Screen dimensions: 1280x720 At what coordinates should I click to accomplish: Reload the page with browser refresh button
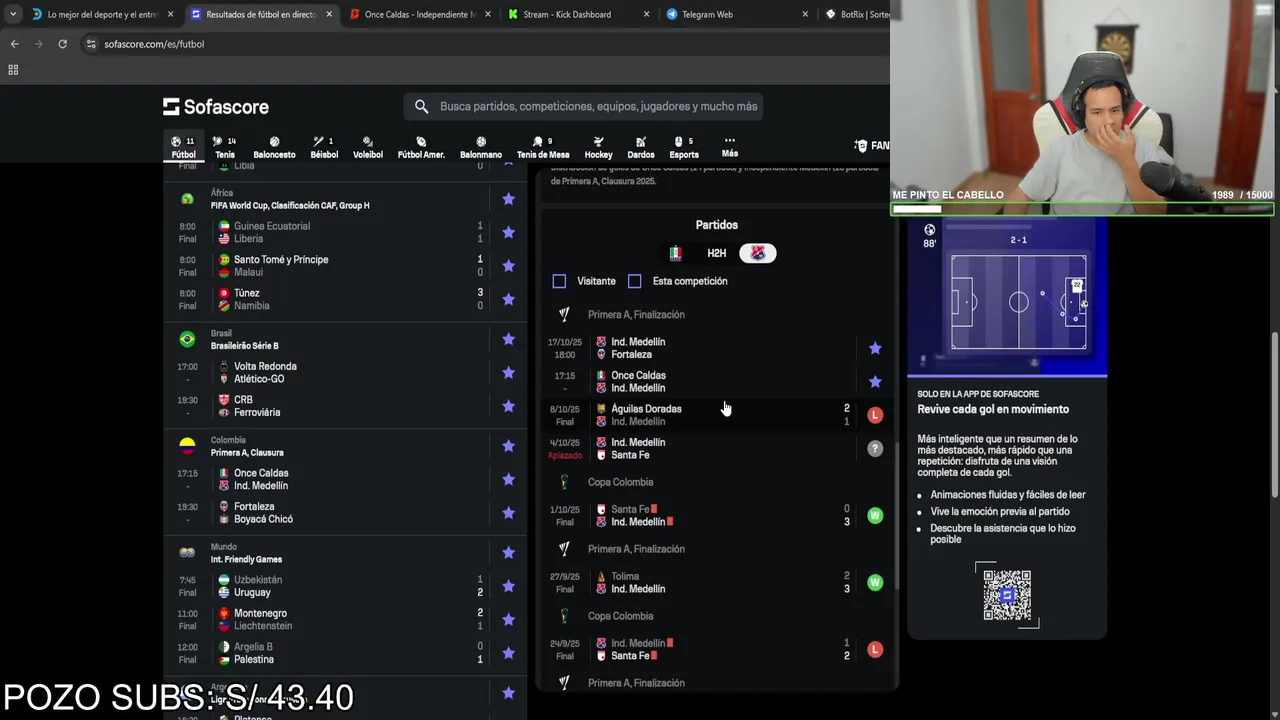tap(62, 44)
